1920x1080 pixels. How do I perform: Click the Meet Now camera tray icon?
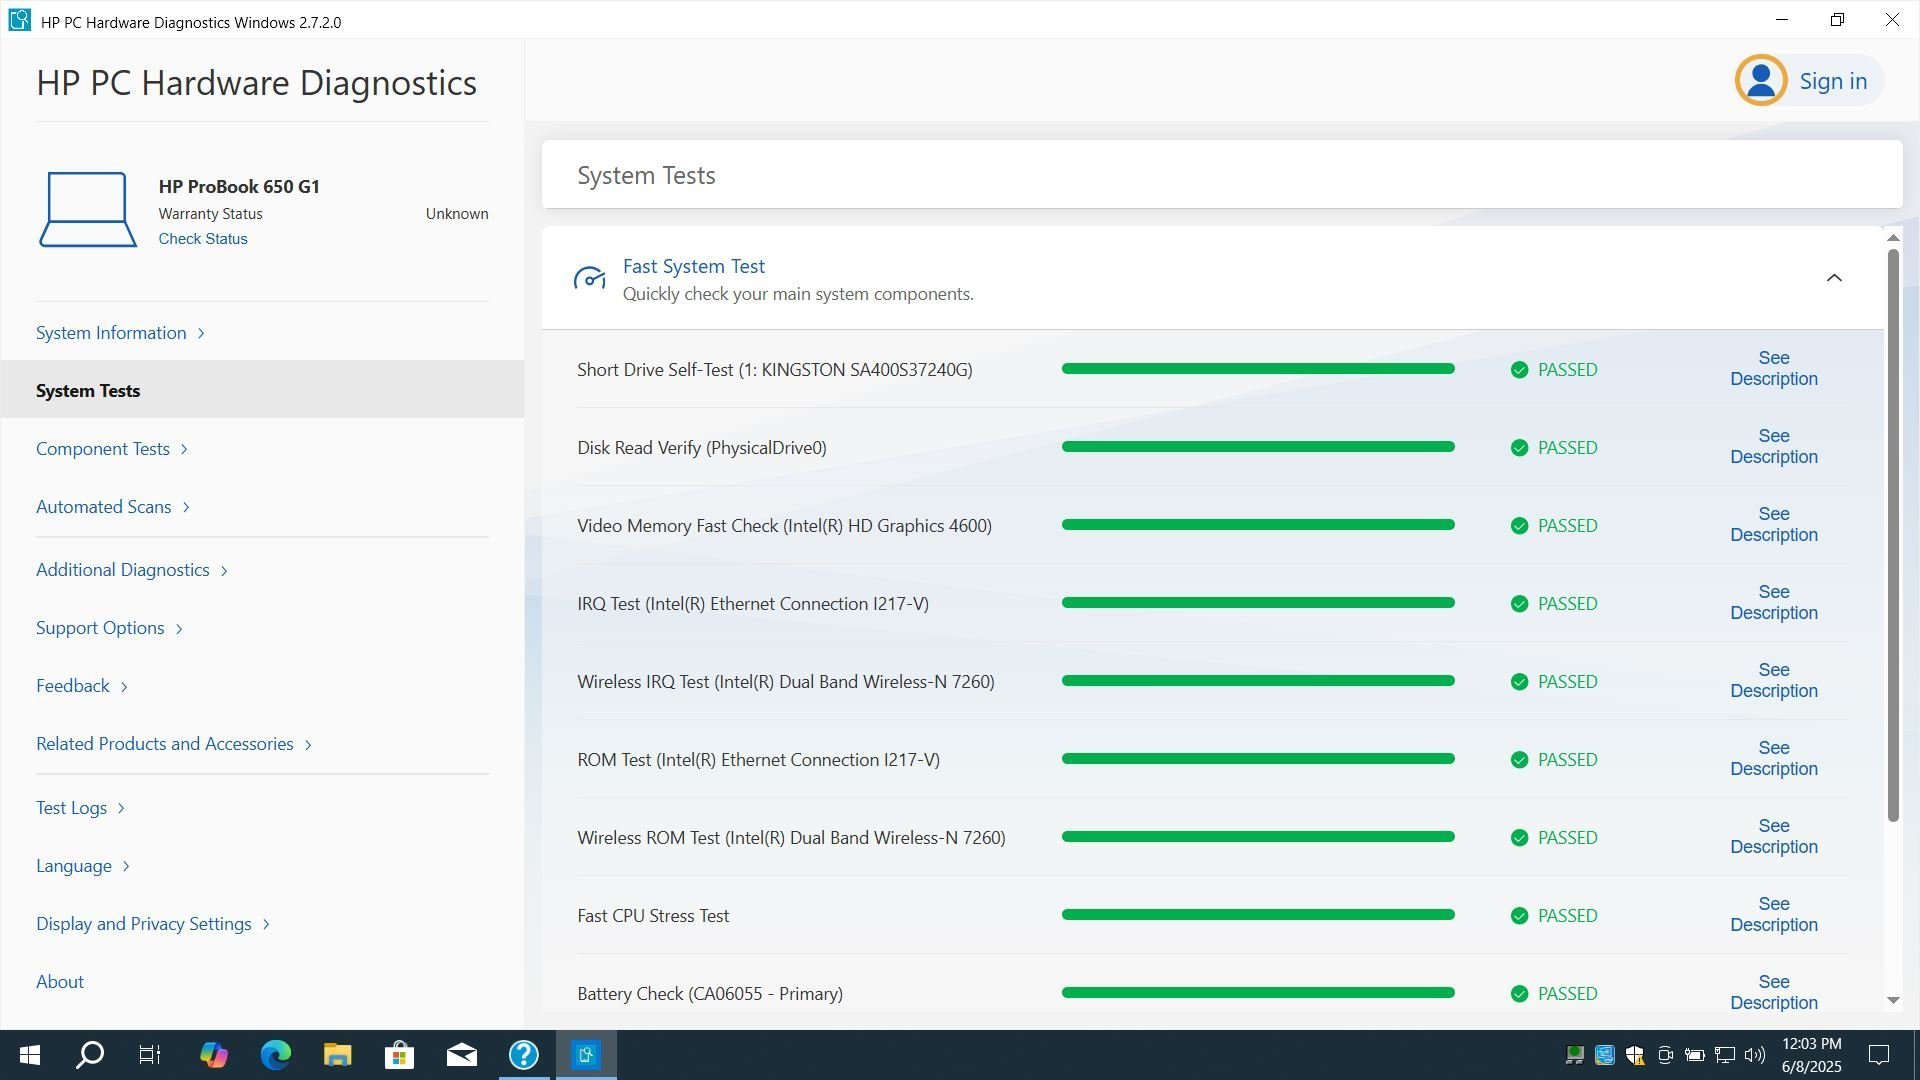coord(1665,1055)
